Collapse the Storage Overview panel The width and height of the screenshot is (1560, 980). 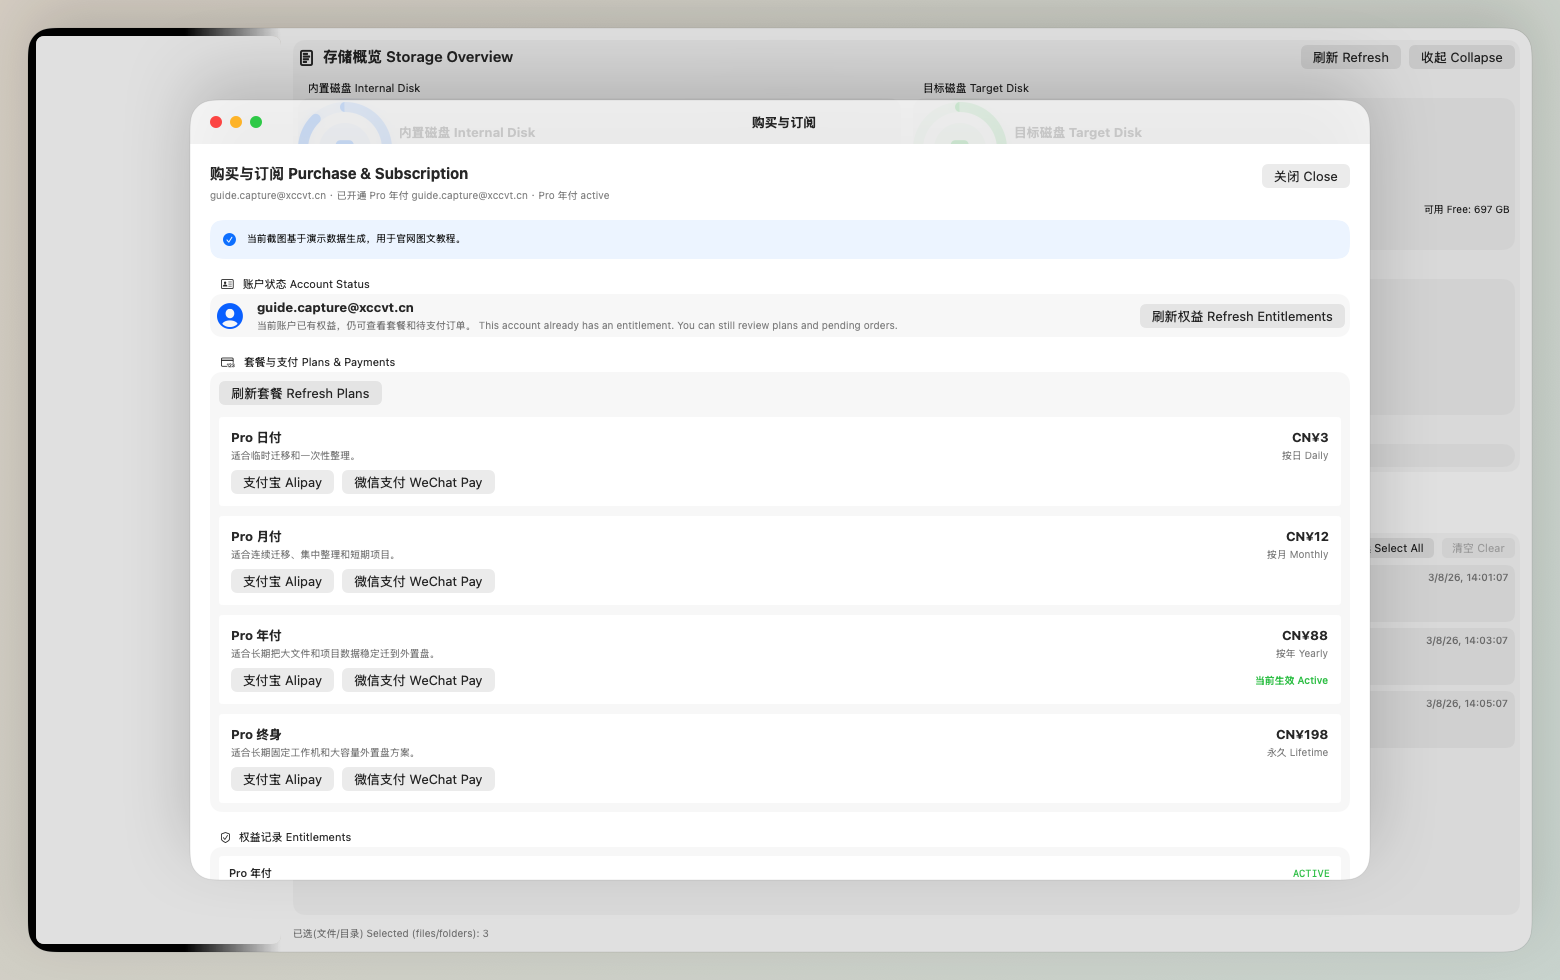point(1461,57)
